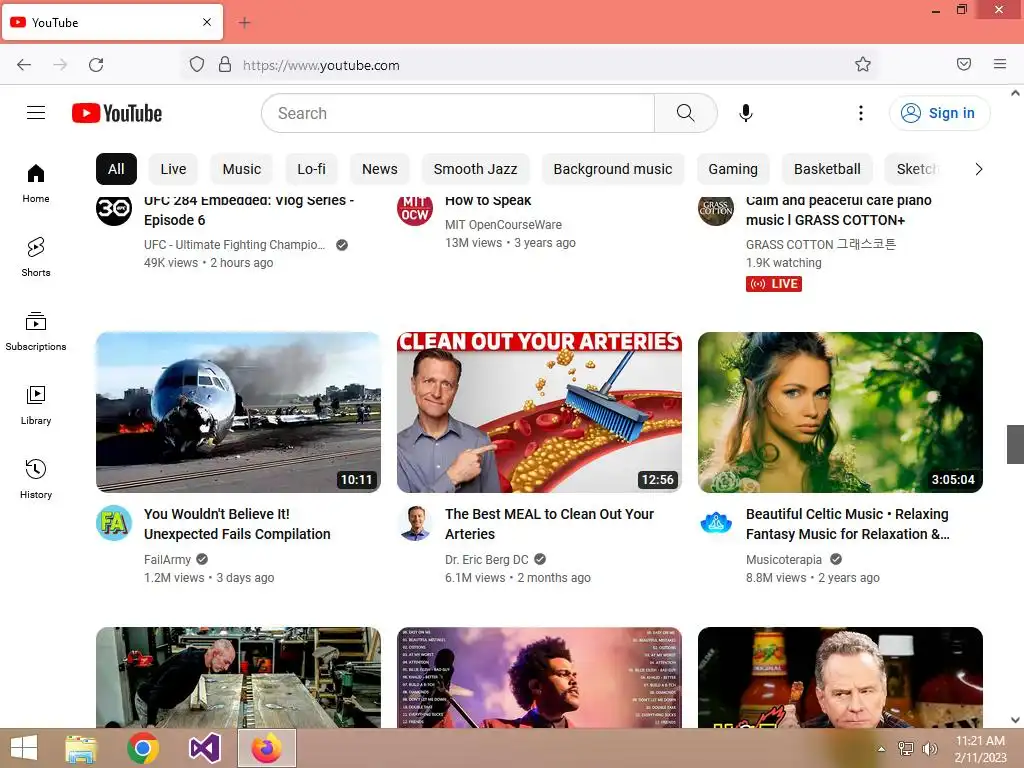The image size is (1024, 768).
Task: Open the Pocket save icon
Action: click(x=964, y=64)
